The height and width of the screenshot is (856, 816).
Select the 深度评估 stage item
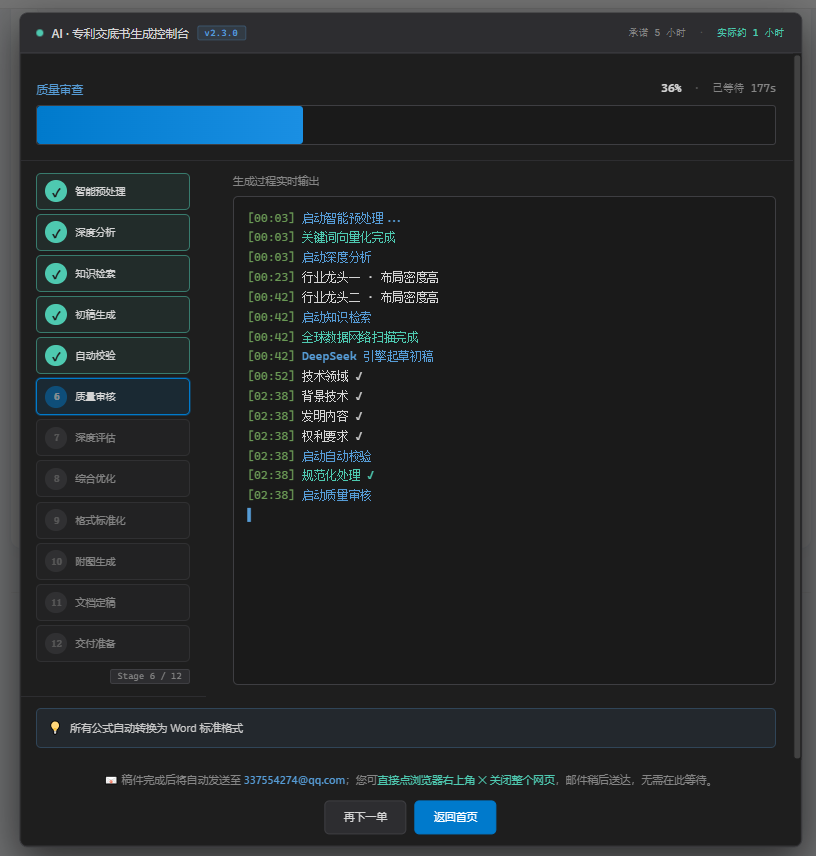click(113, 438)
